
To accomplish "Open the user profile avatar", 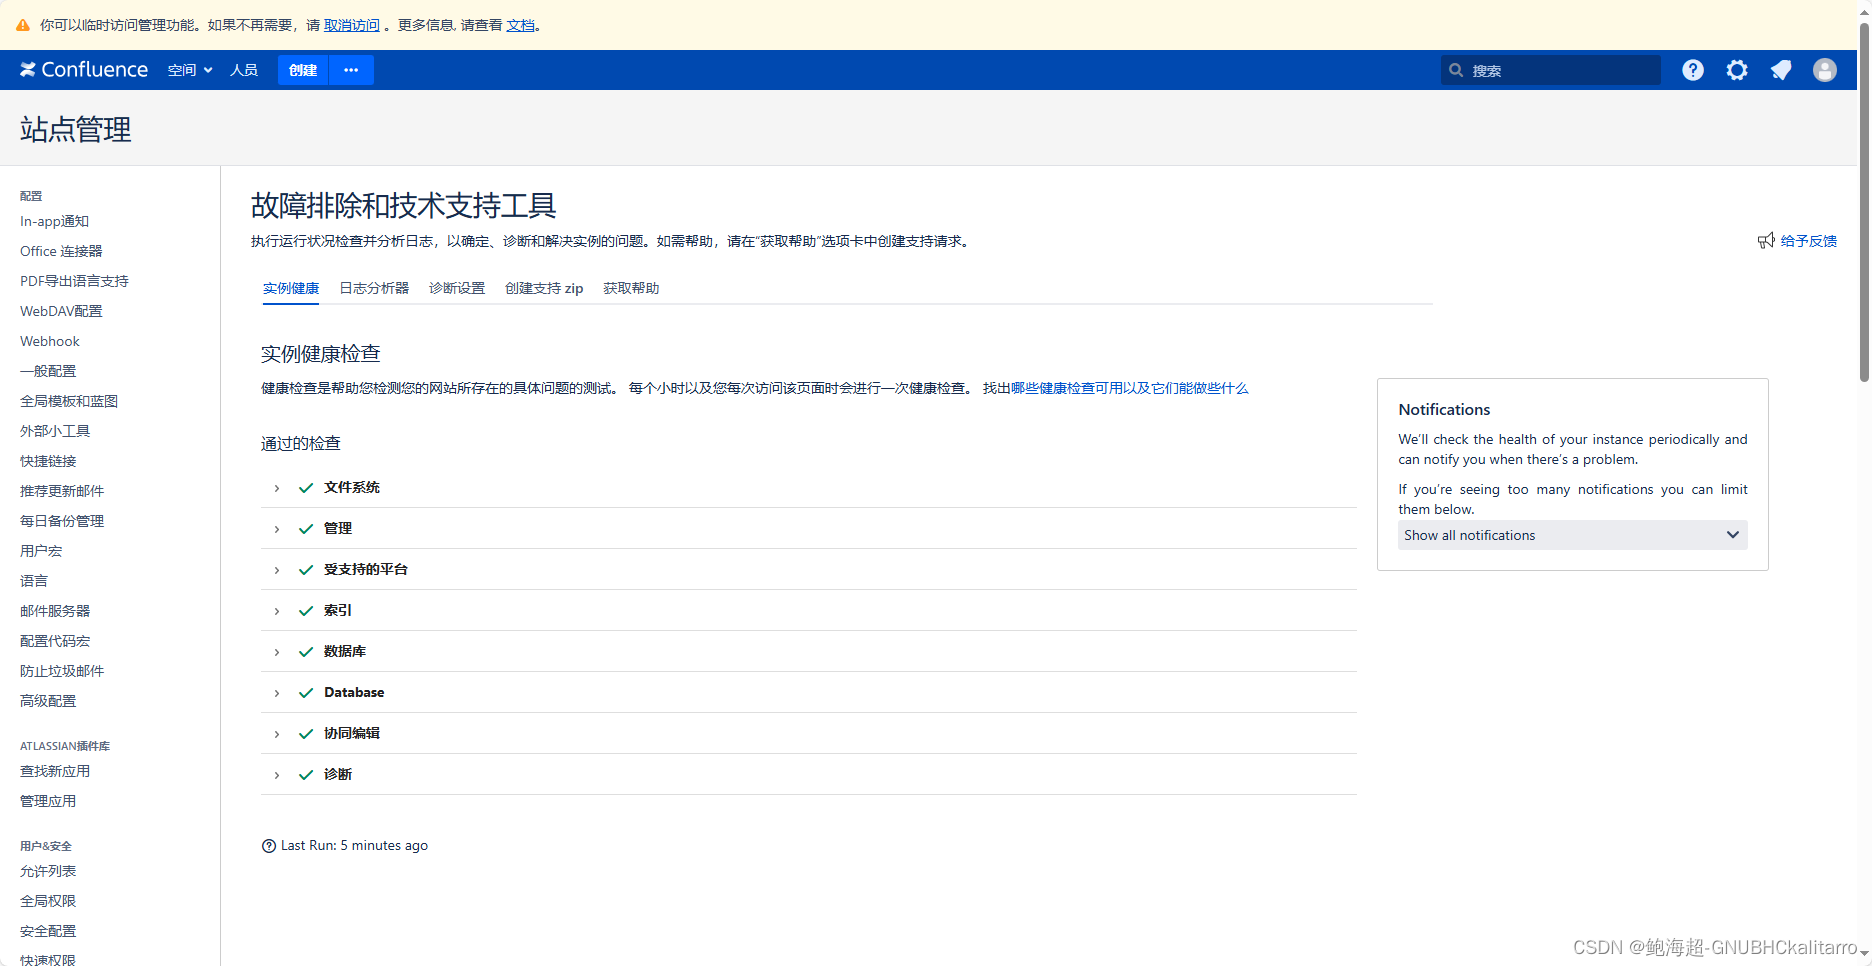I will coord(1824,70).
